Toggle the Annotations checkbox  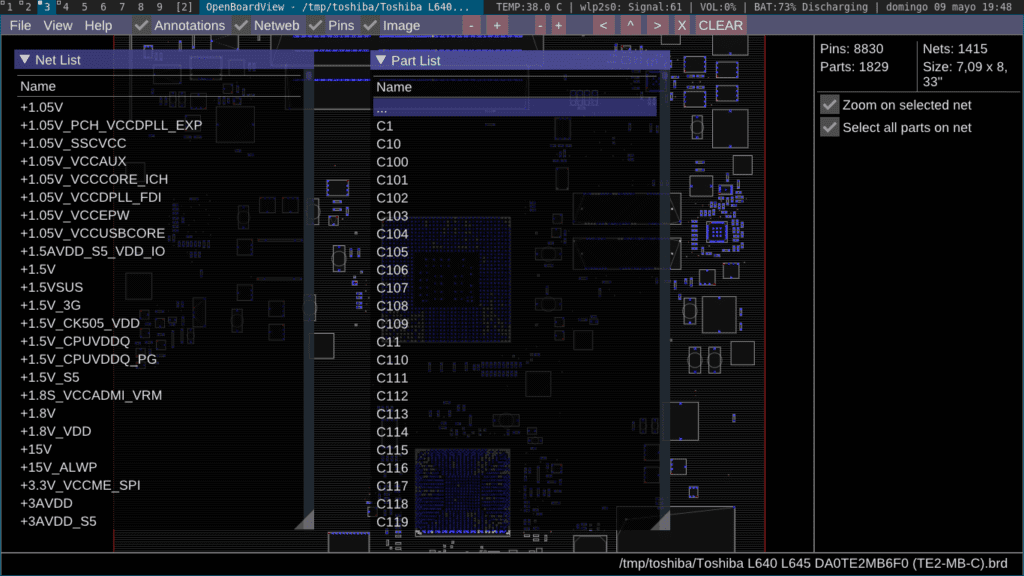click(x=141, y=25)
